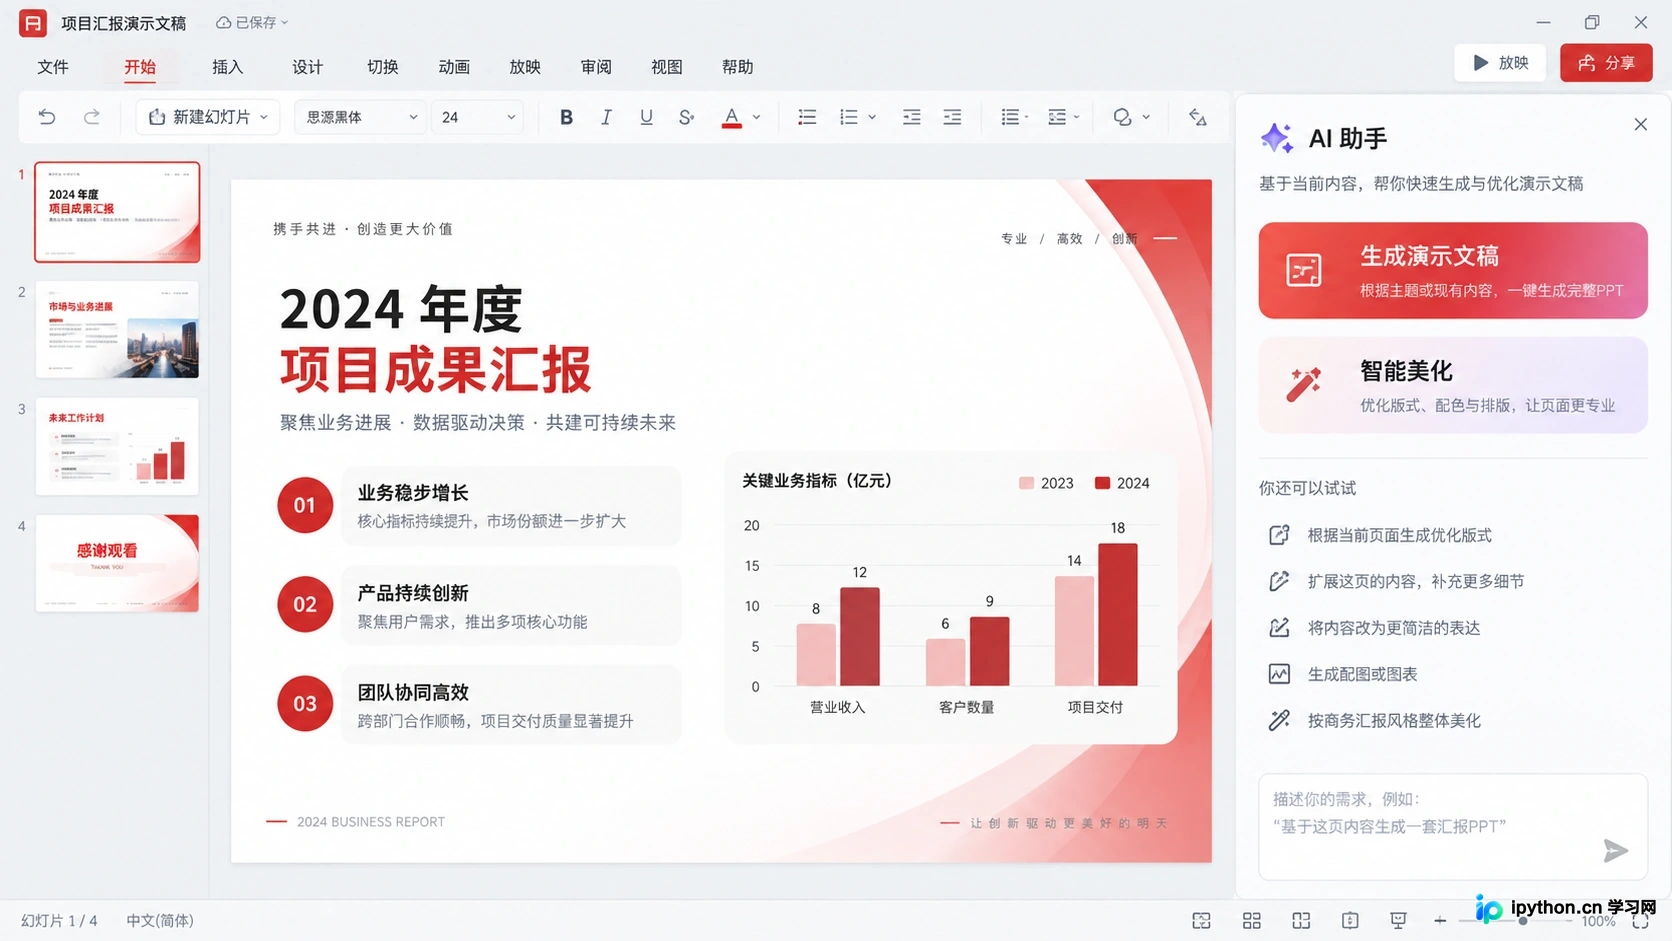Switch to normal view in status bar
This screenshot has height=941, width=1672.
tap(1202, 921)
